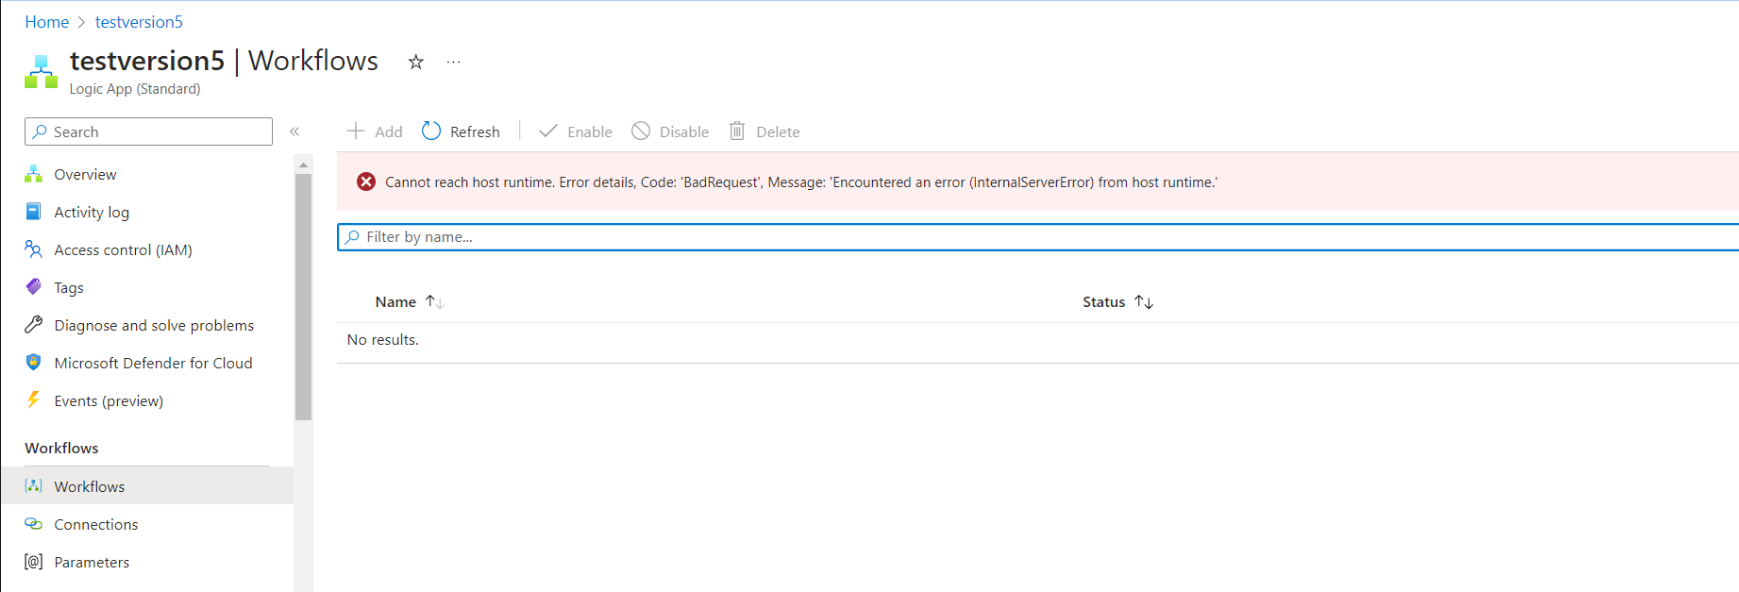Viewport: 1739px width, 592px height.
Task: Click the sidebar scrollbar thumb
Action: [x=303, y=297]
